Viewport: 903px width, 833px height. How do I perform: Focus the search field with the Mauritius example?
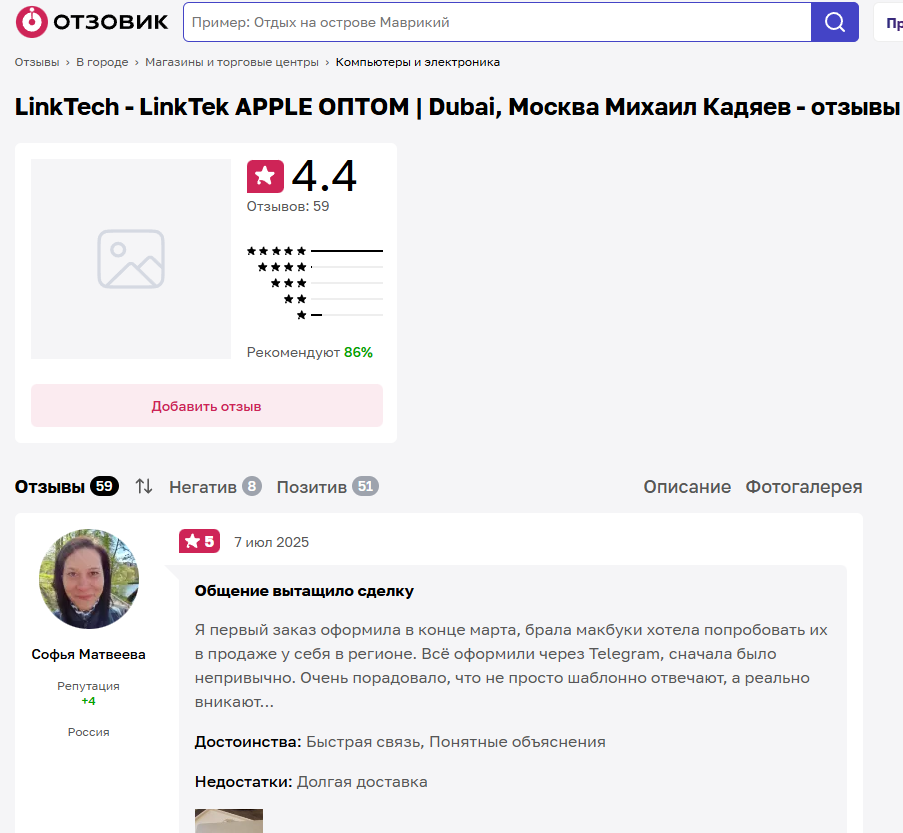coord(497,22)
